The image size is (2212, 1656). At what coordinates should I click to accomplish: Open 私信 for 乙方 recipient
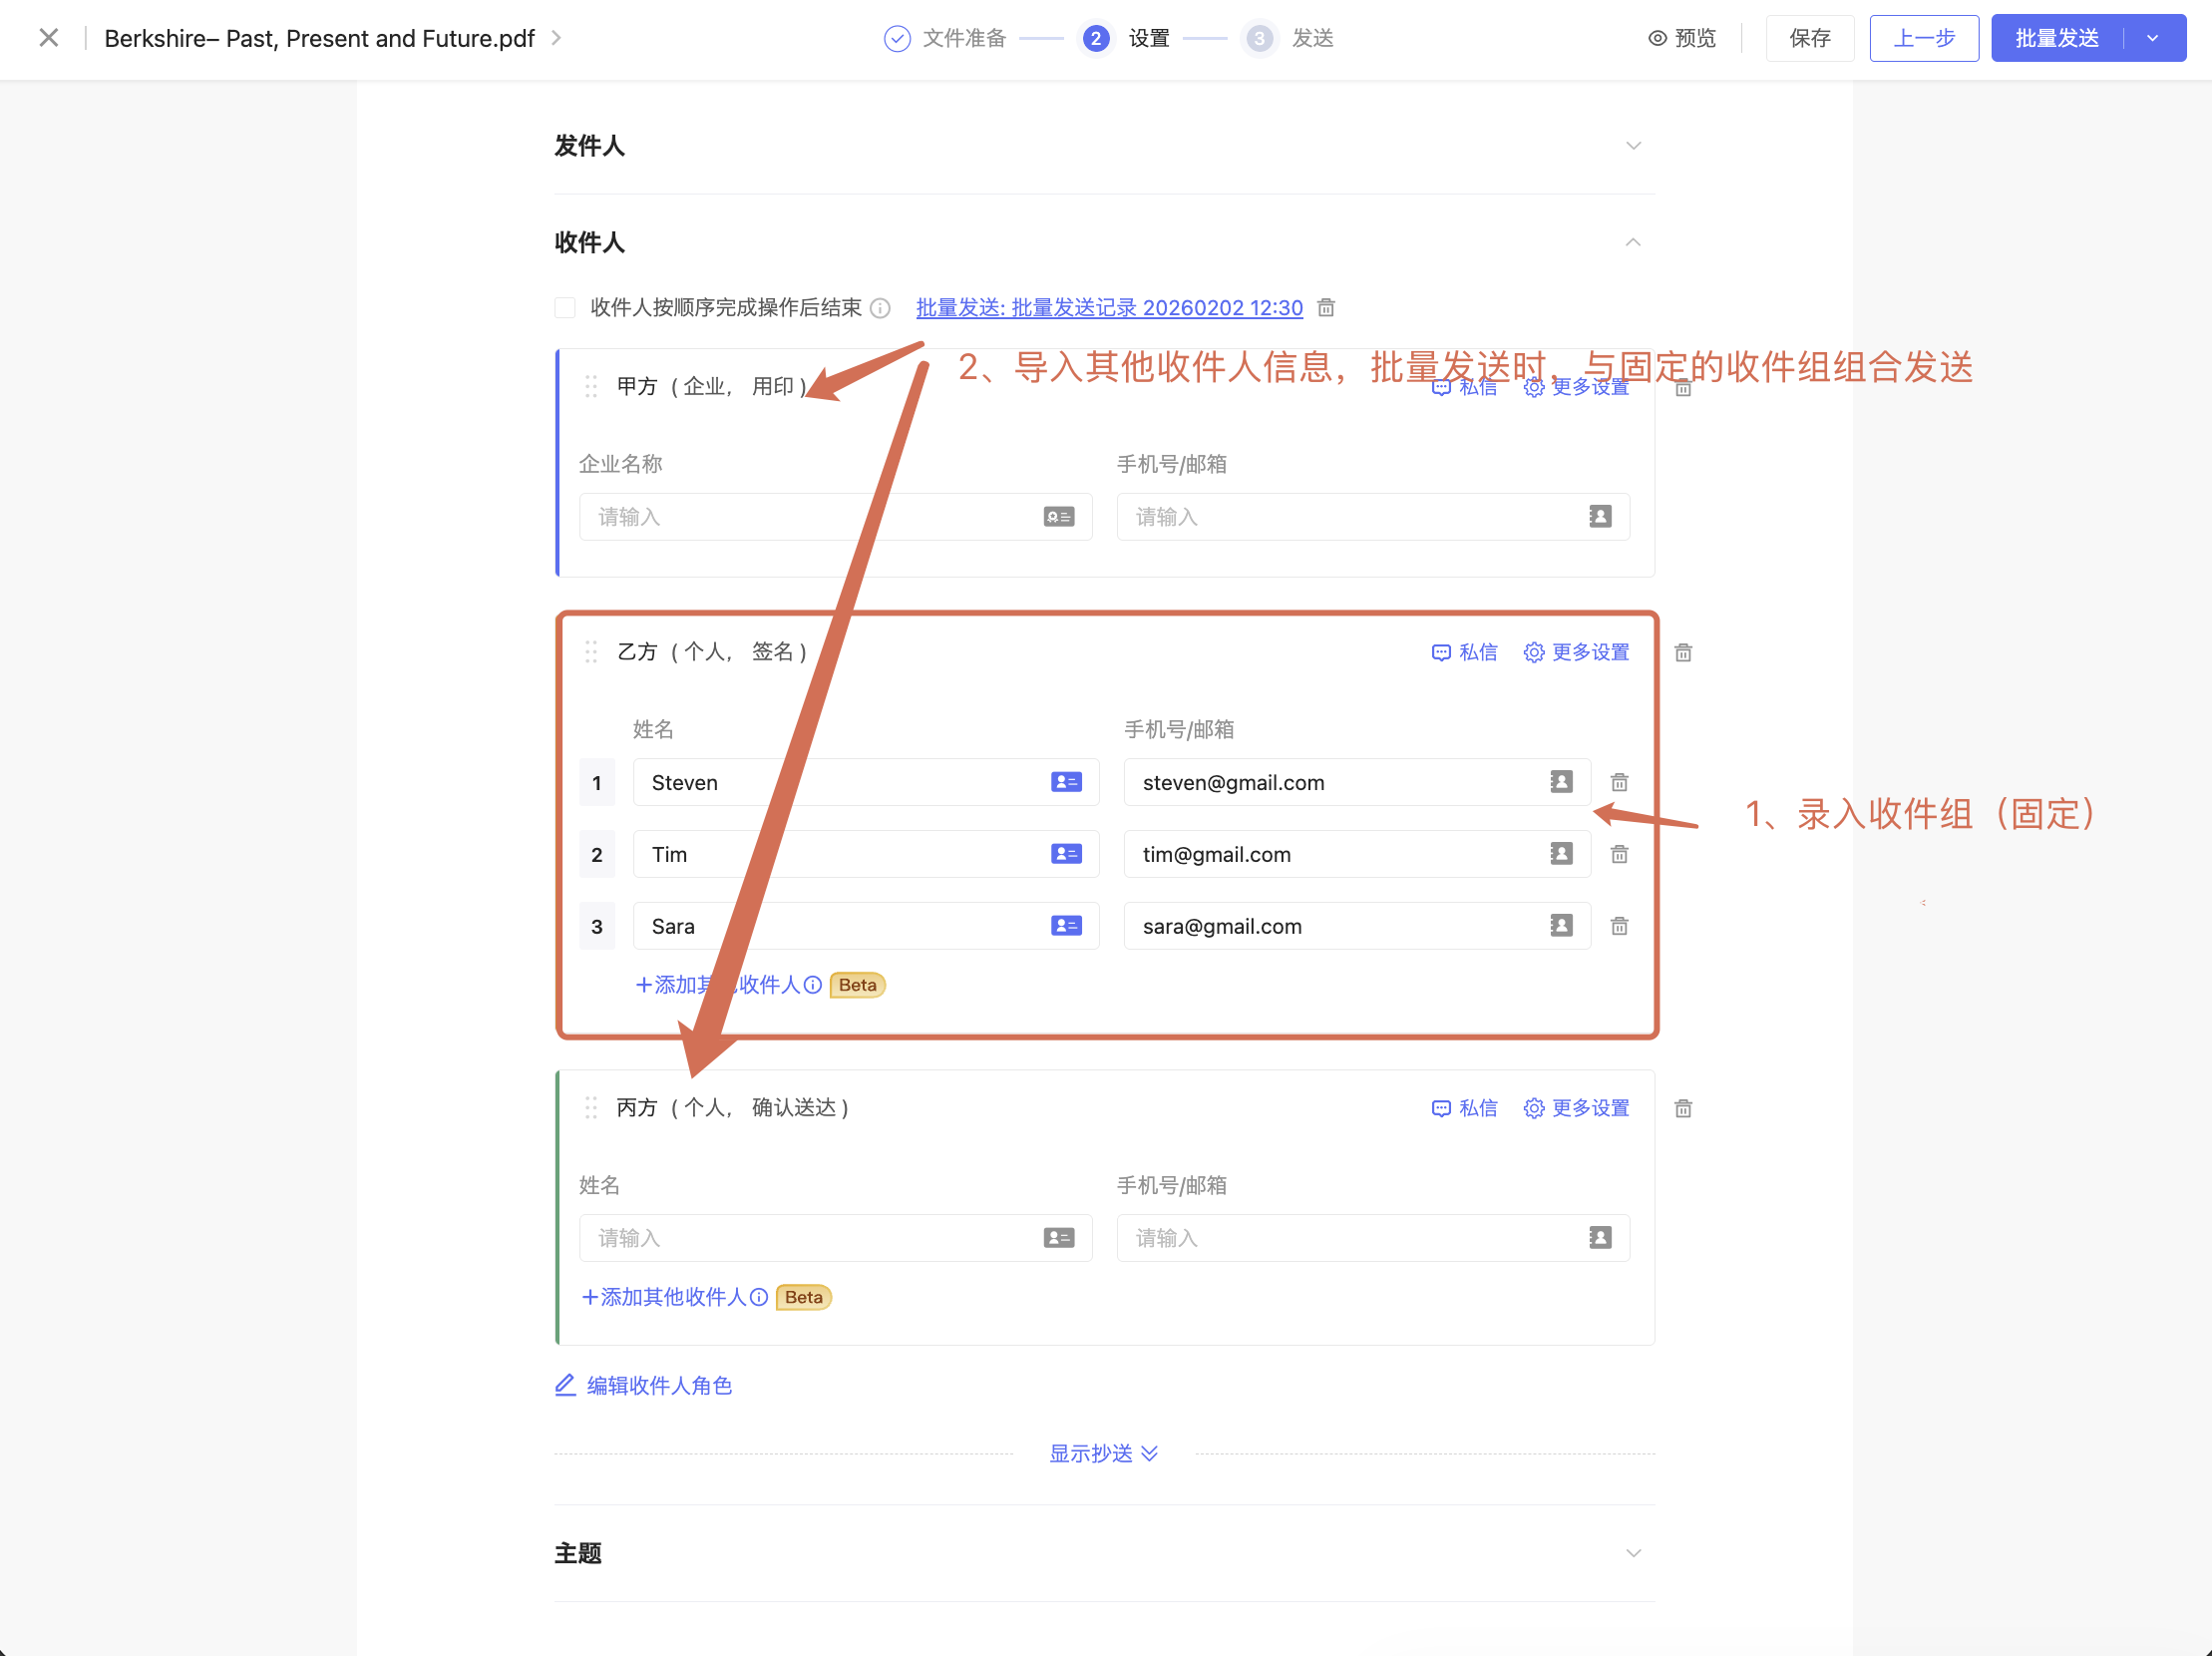click(1464, 652)
